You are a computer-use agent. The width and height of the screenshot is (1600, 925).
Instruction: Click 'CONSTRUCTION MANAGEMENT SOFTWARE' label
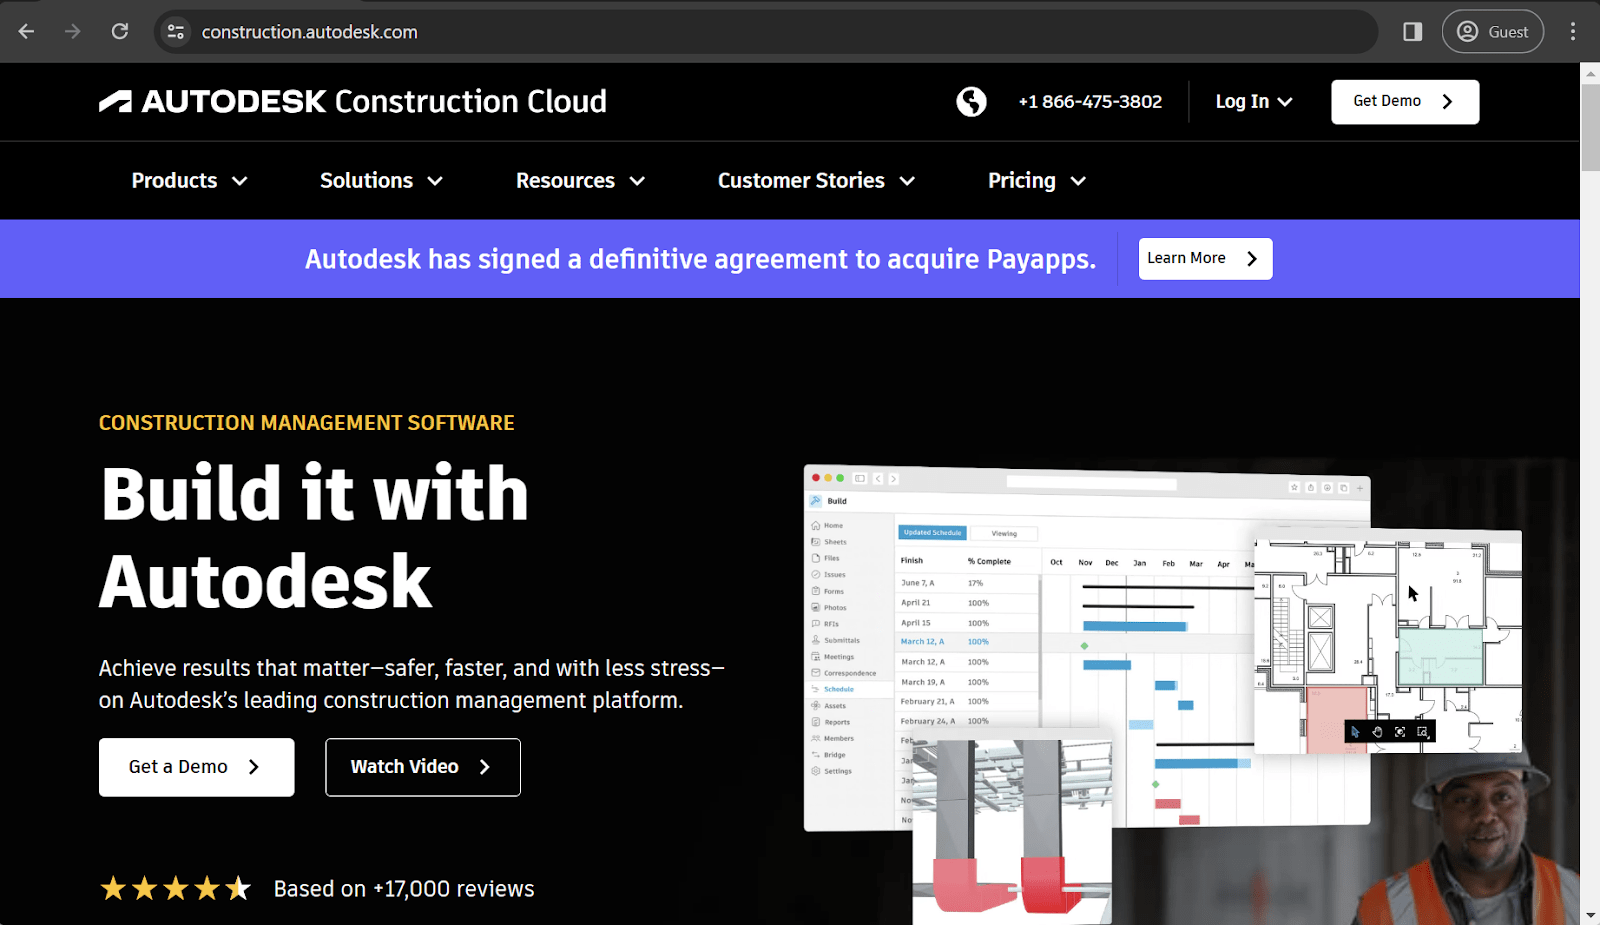click(306, 422)
